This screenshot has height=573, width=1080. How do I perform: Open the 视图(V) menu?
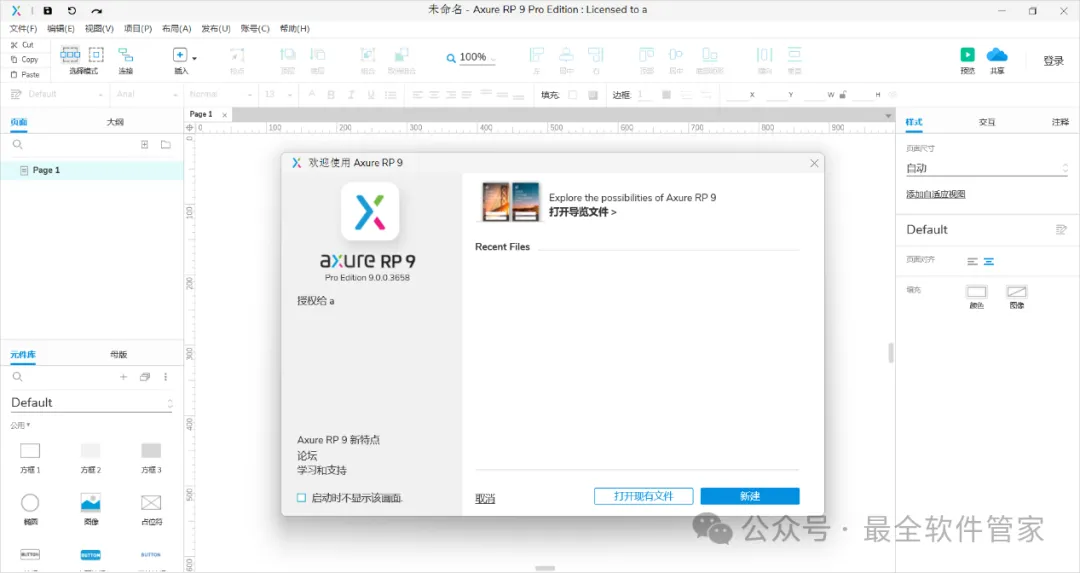click(x=99, y=28)
